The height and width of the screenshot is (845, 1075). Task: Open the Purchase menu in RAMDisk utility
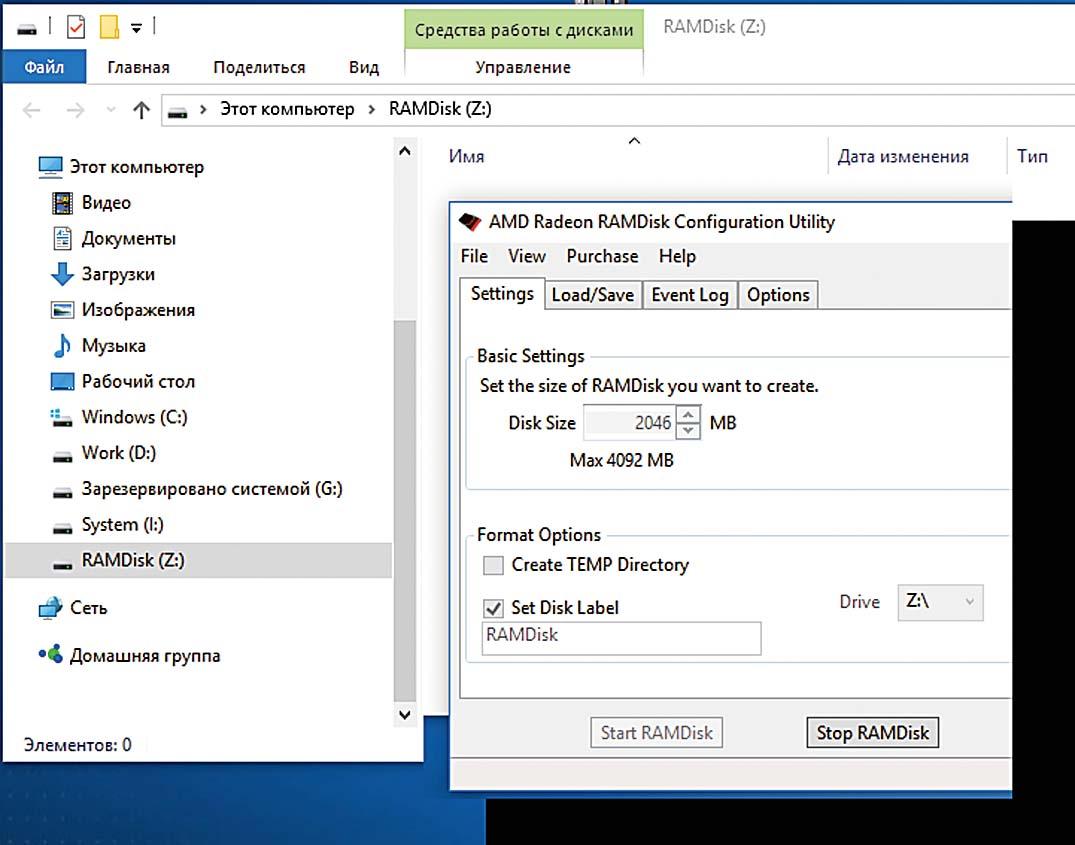click(x=602, y=256)
